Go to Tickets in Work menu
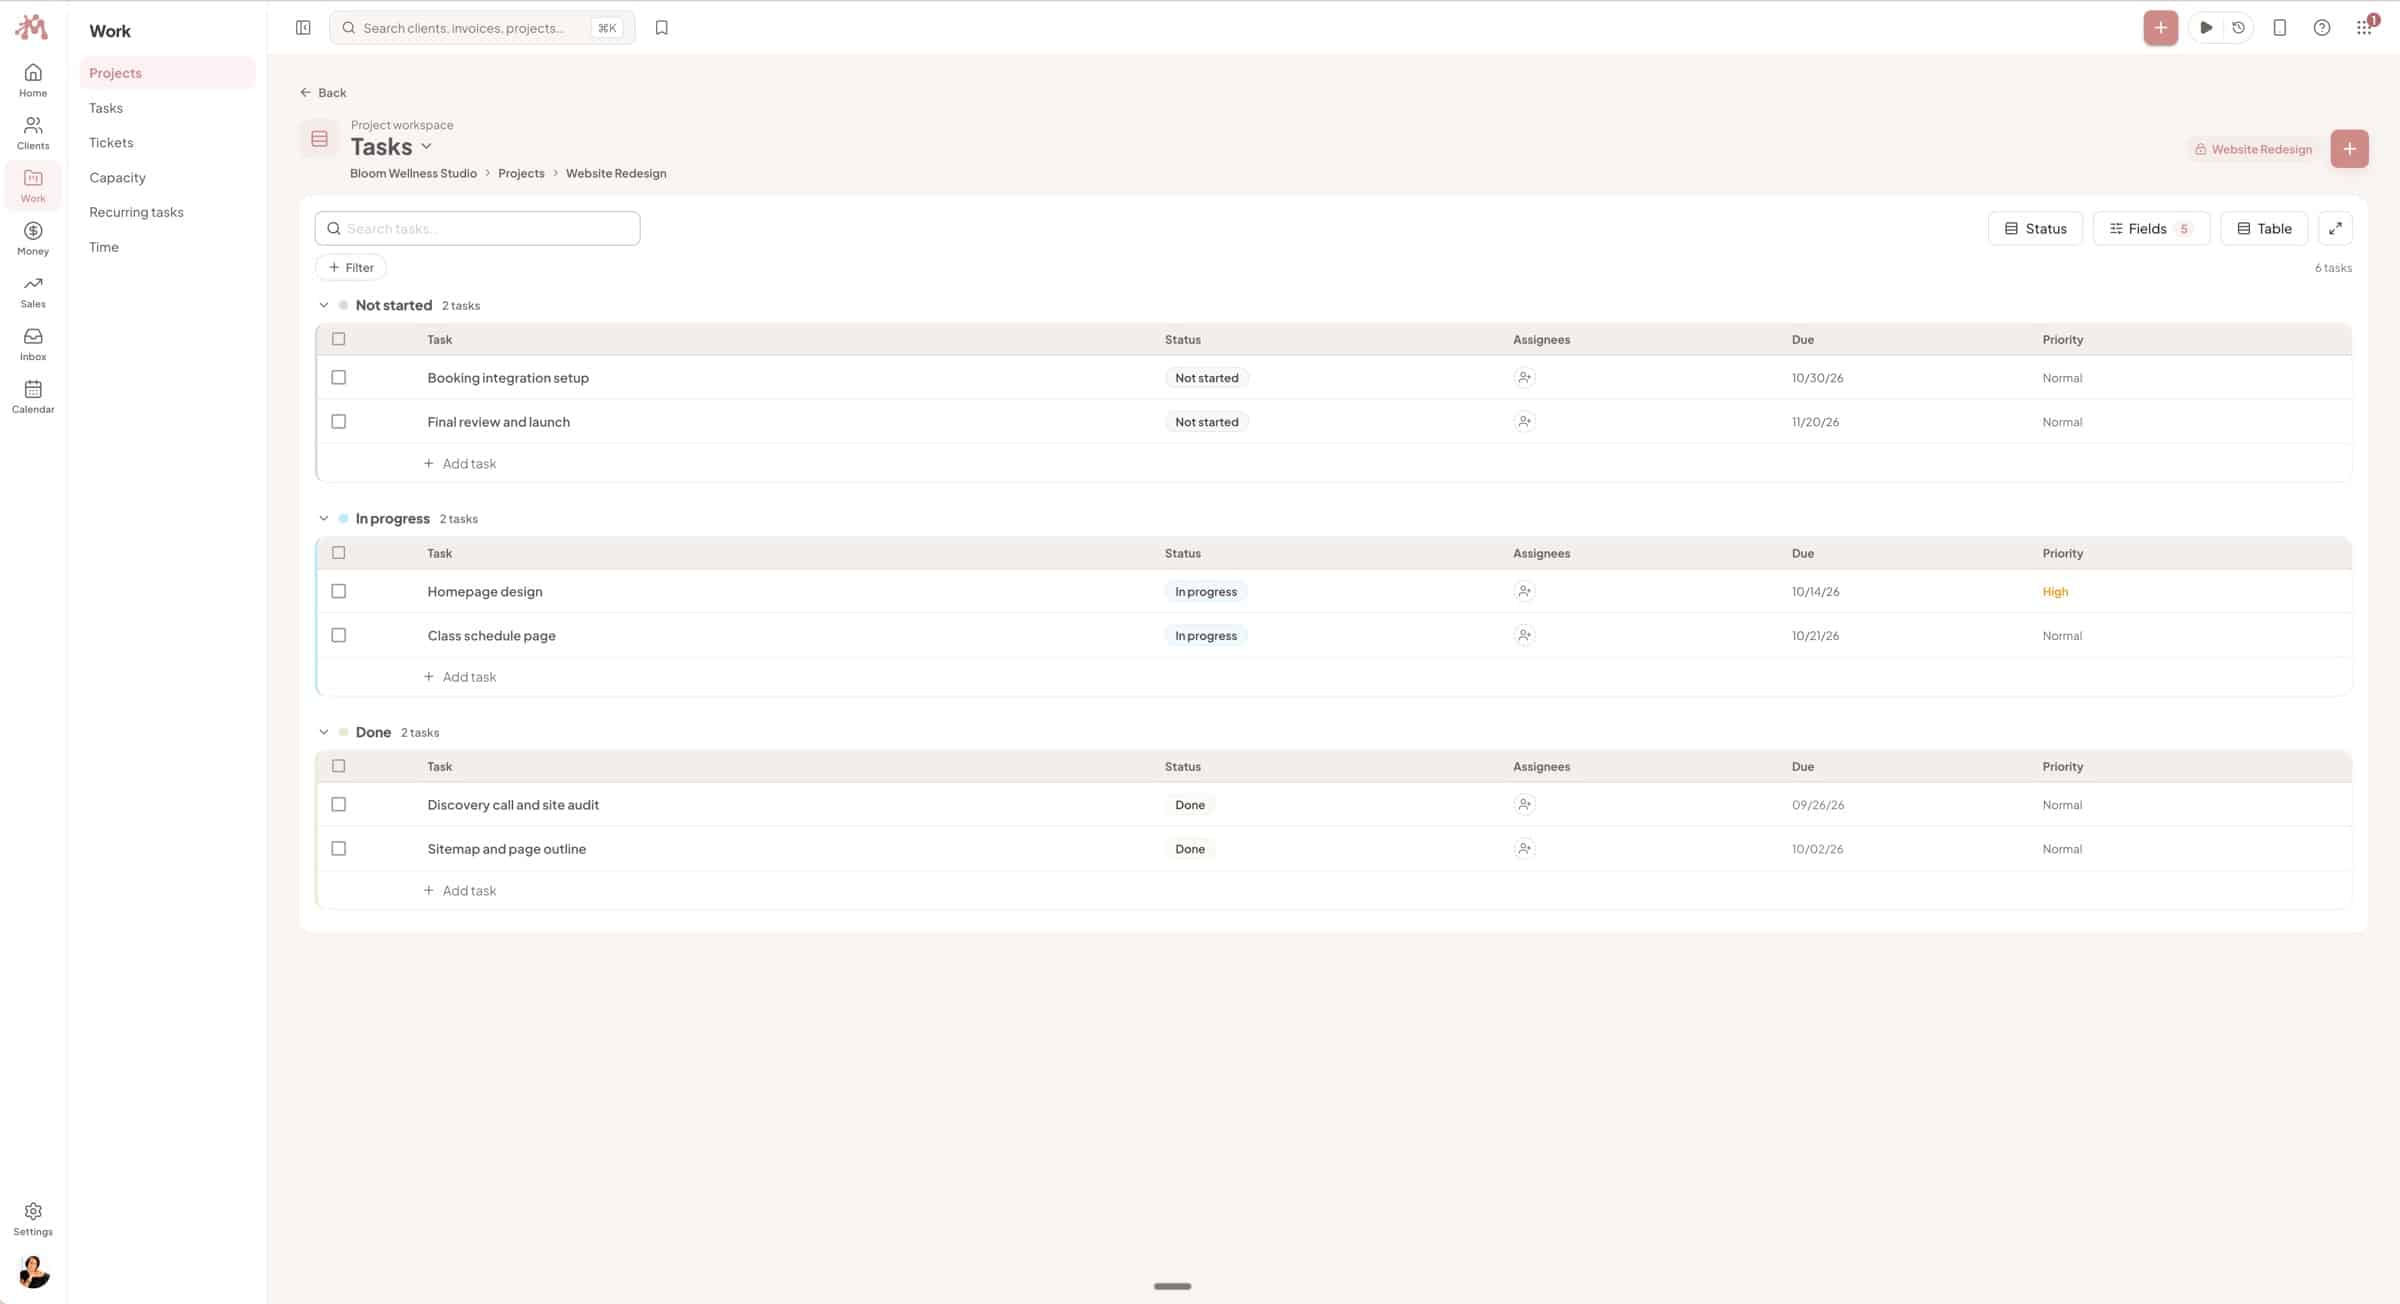Viewport: 2400px width, 1304px height. pyautogui.click(x=111, y=143)
